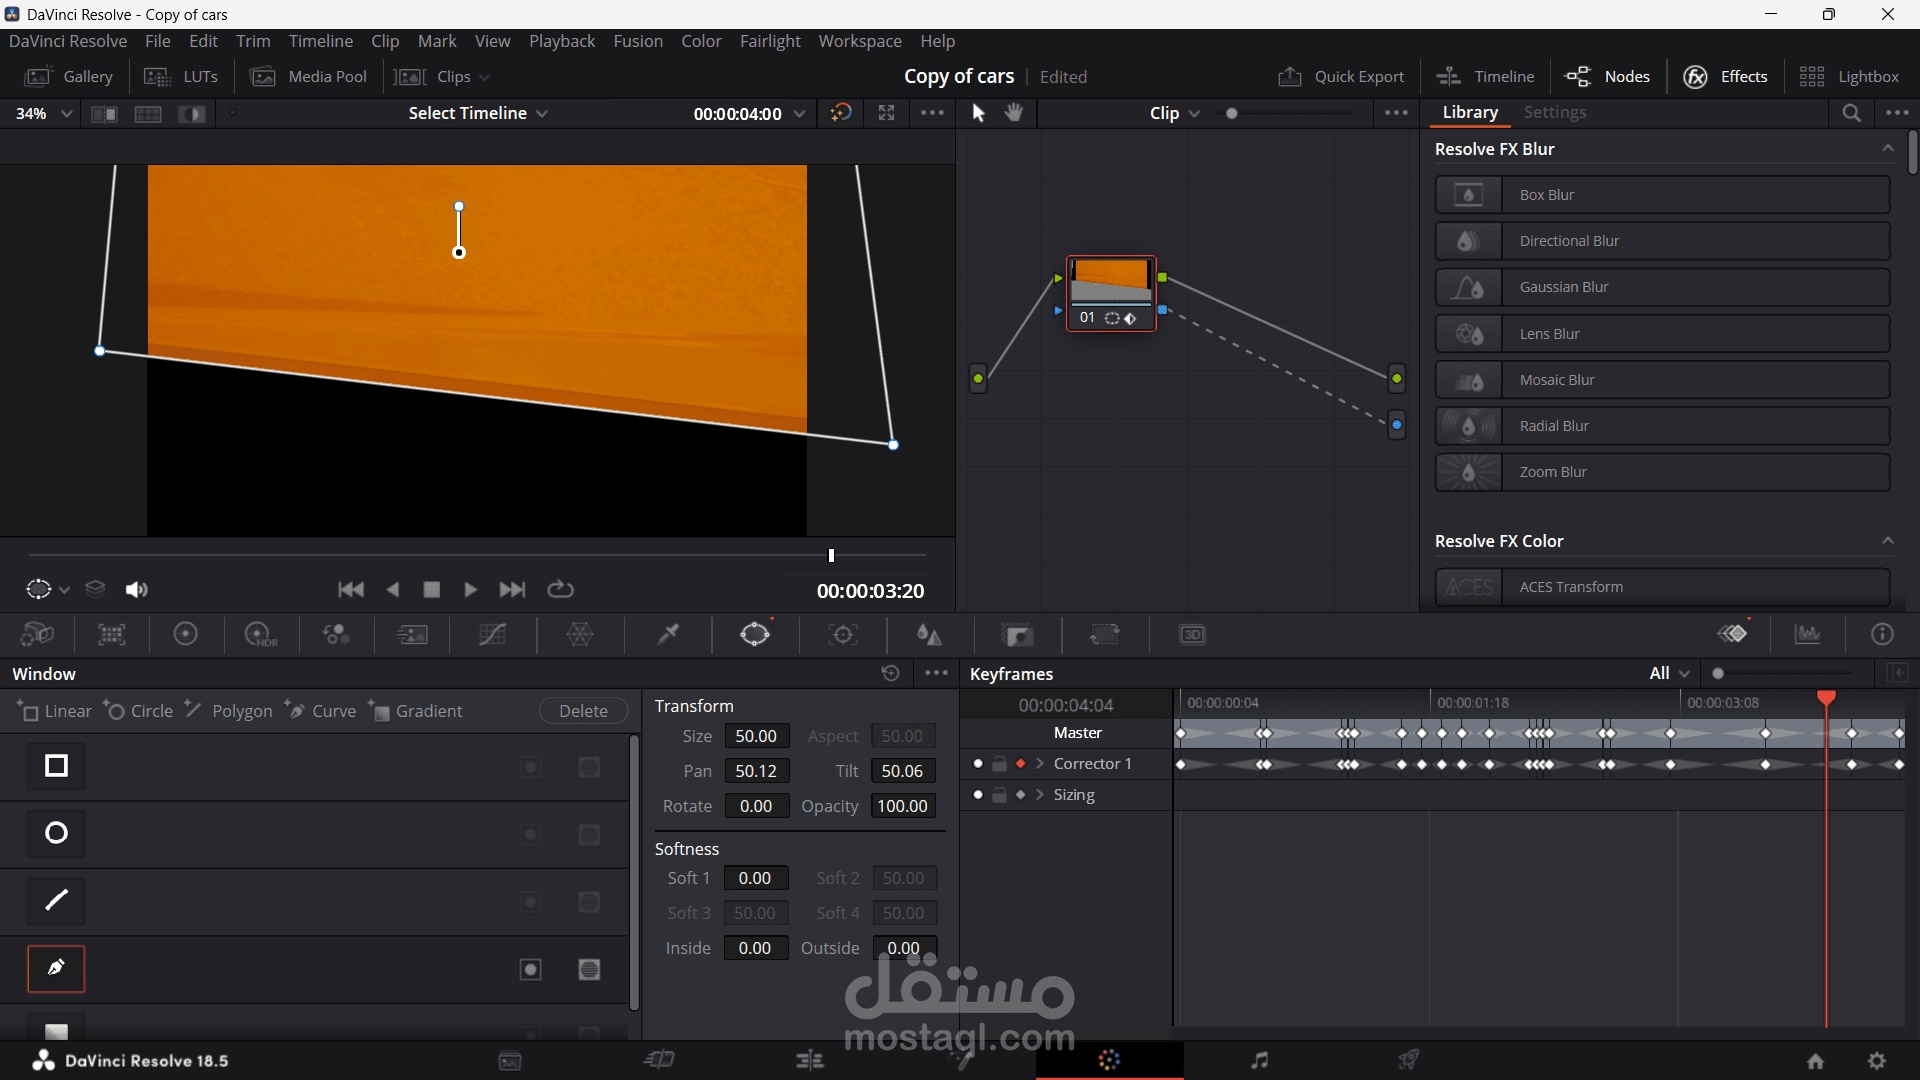1920x1080 pixels.
Task: Click the Quick Export button
Action: tap(1341, 77)
